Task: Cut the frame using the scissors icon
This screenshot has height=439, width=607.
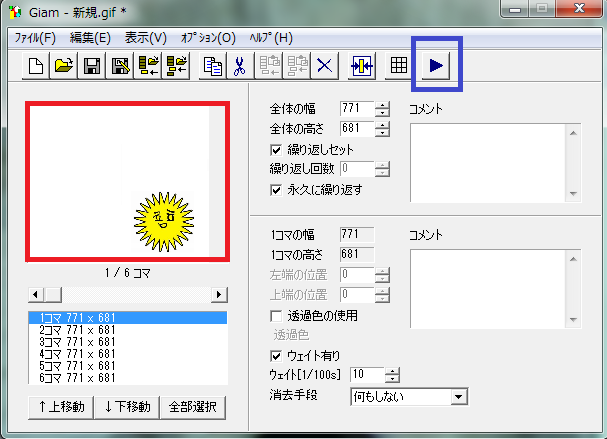Action: 240,65
